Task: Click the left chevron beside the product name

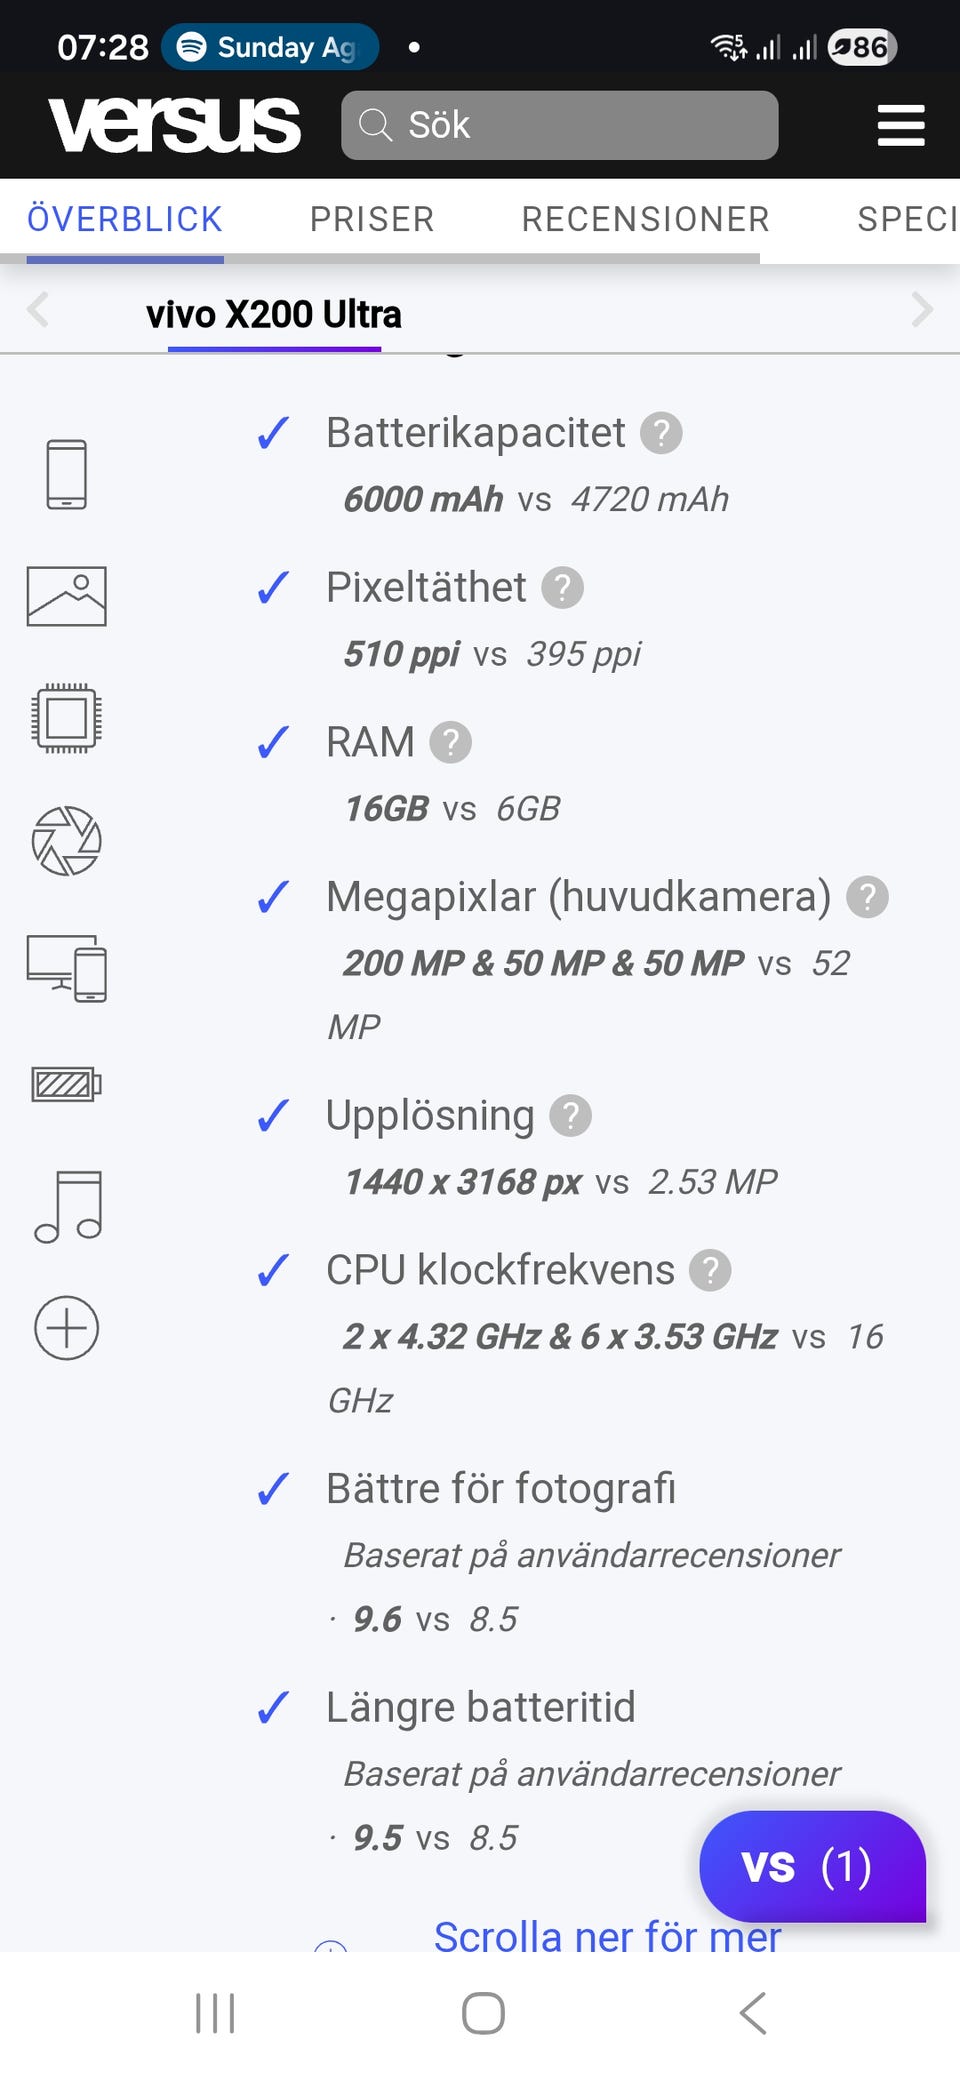Action: (38, 310)
